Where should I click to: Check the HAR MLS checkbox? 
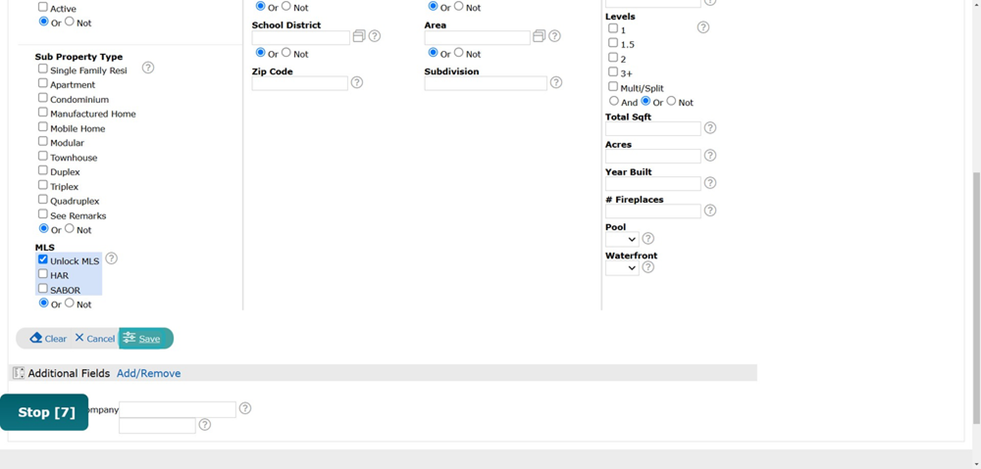point(43,274)
